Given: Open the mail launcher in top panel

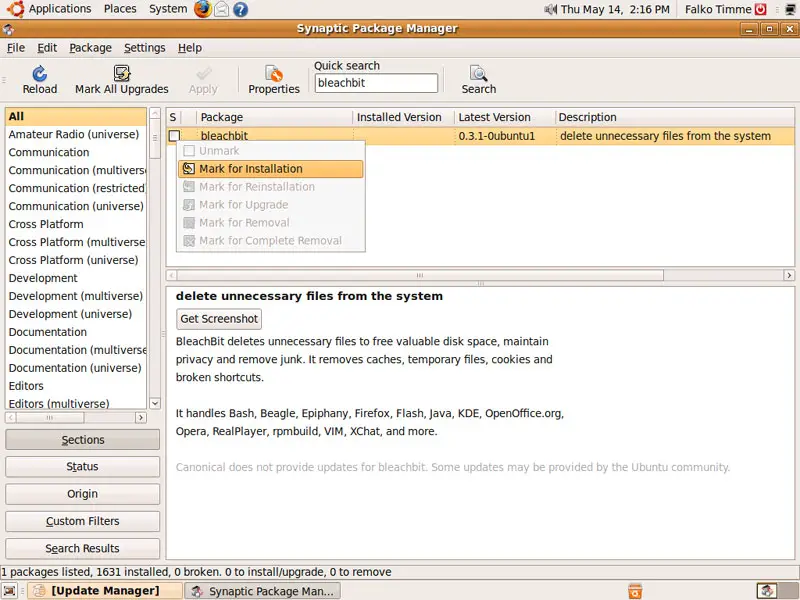Looking at the screenshot, I should click(x=221, y=9).
